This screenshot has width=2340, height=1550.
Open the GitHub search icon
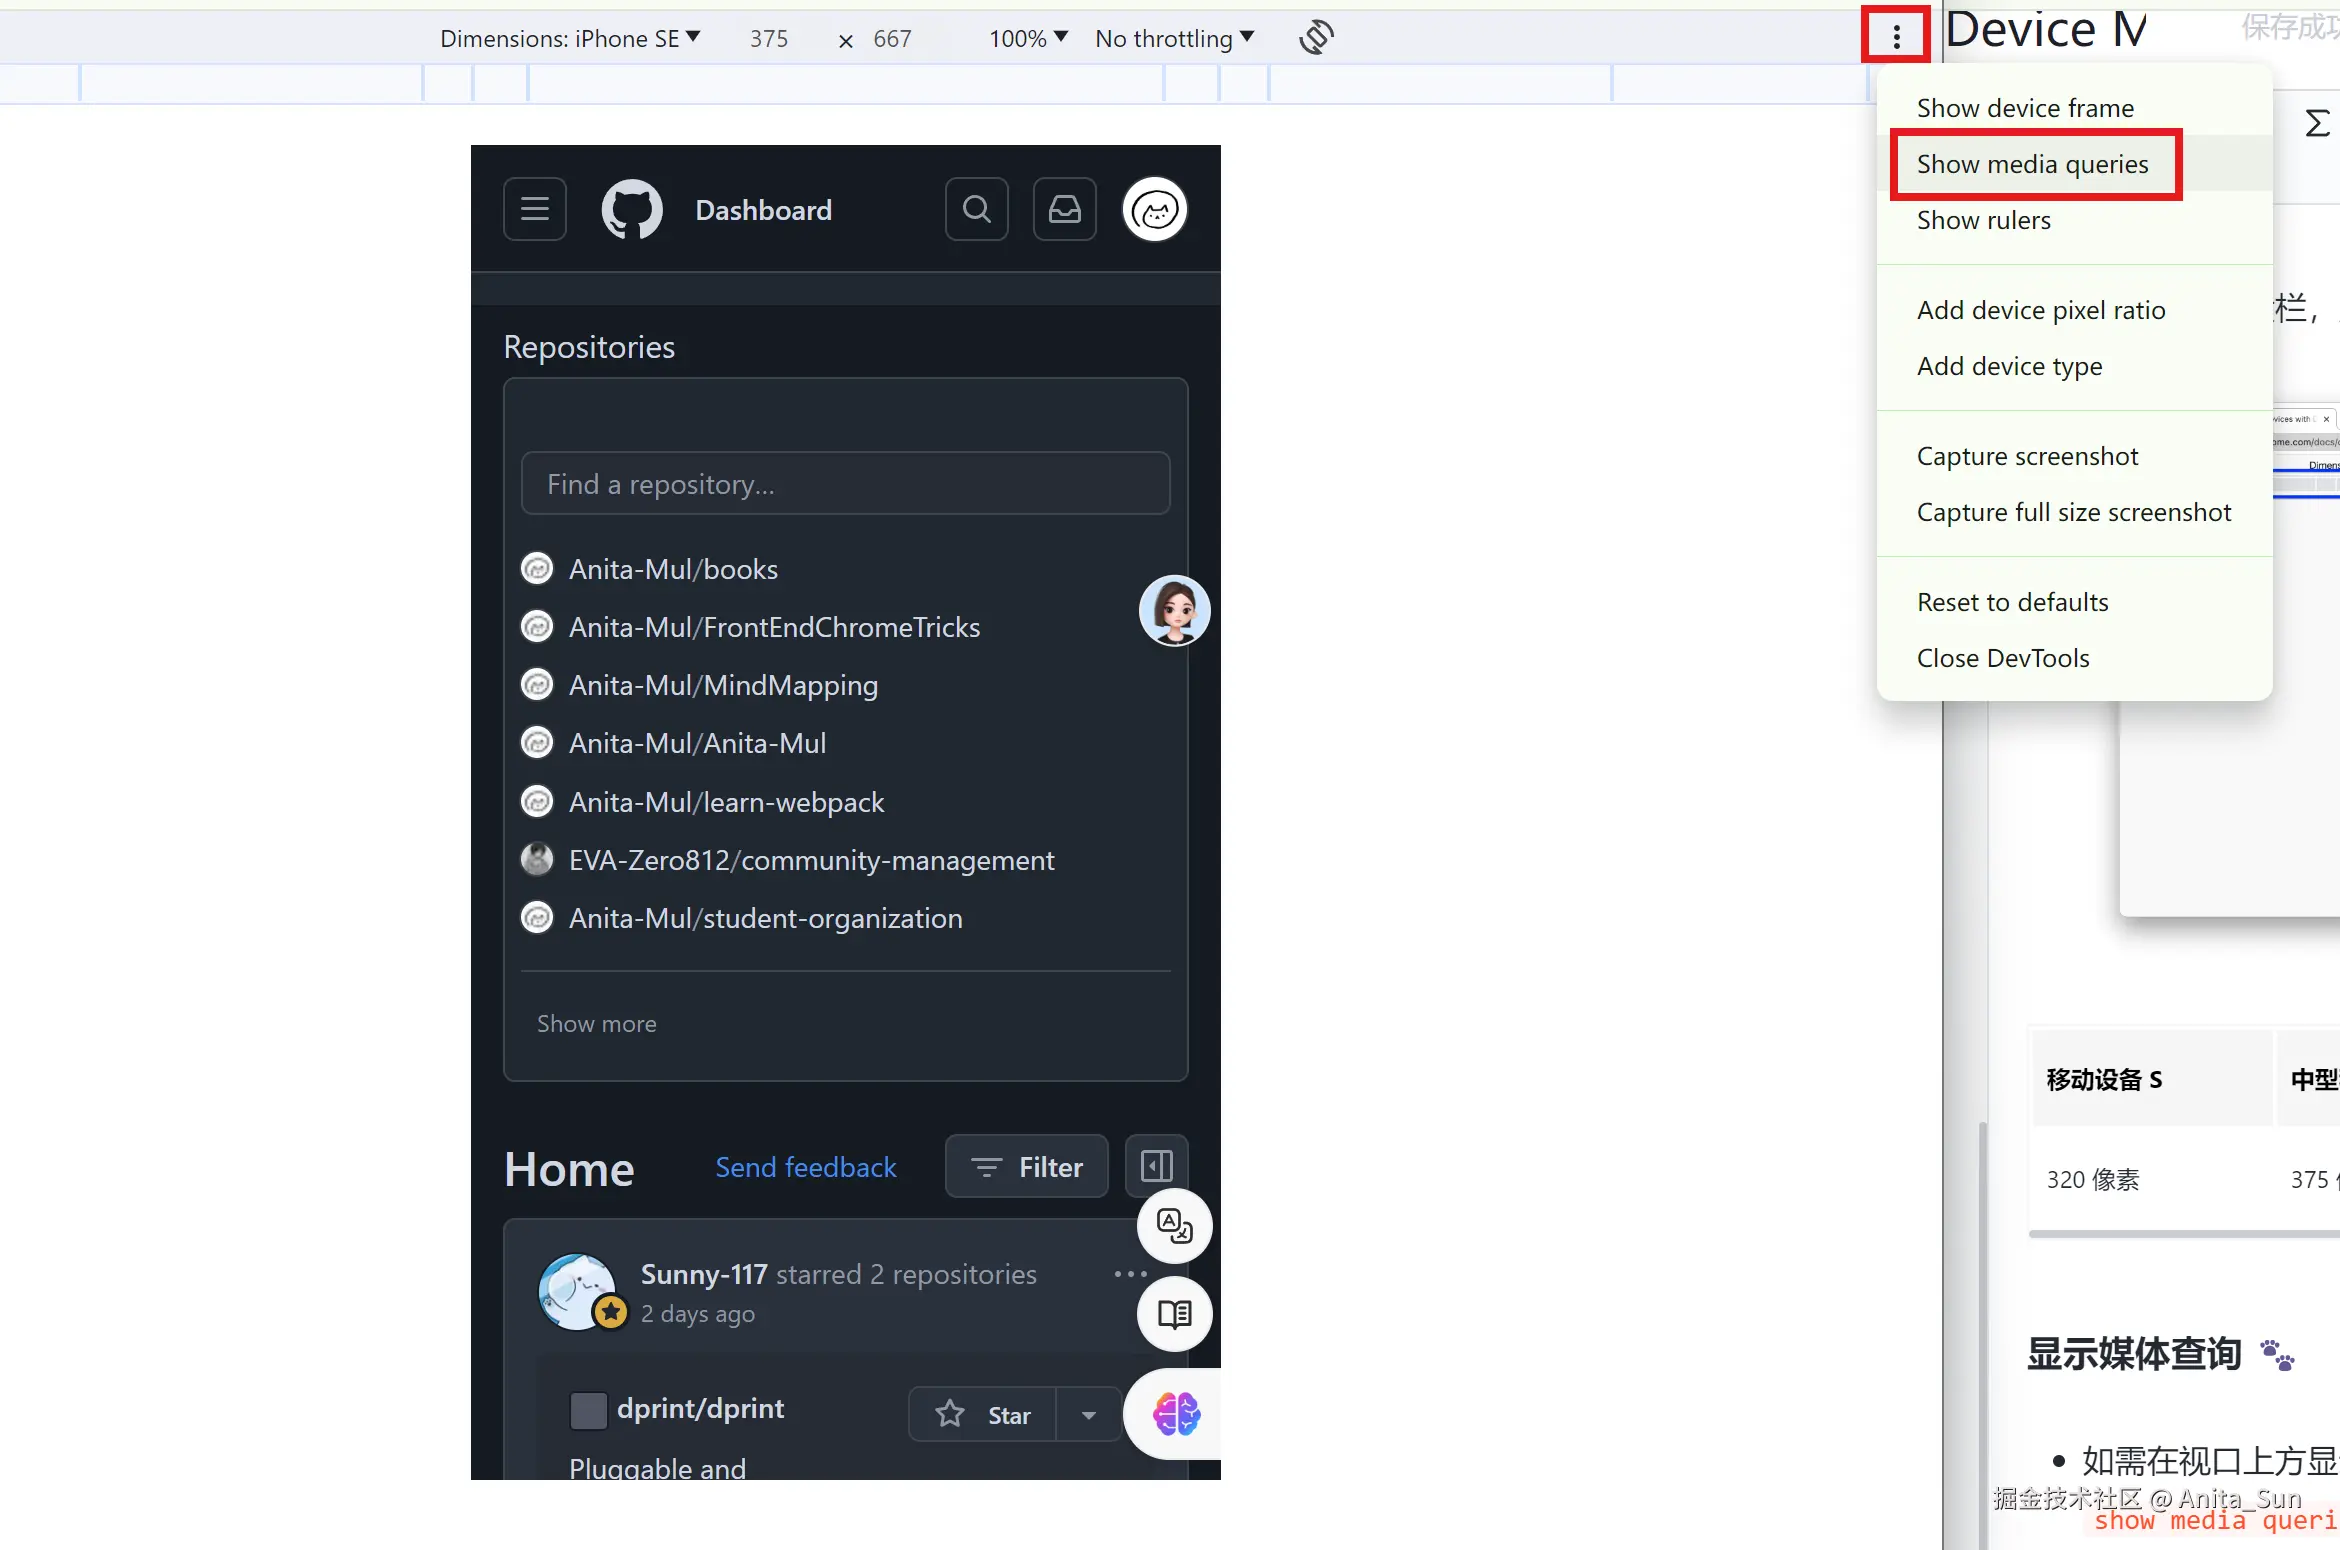[976, 210]
